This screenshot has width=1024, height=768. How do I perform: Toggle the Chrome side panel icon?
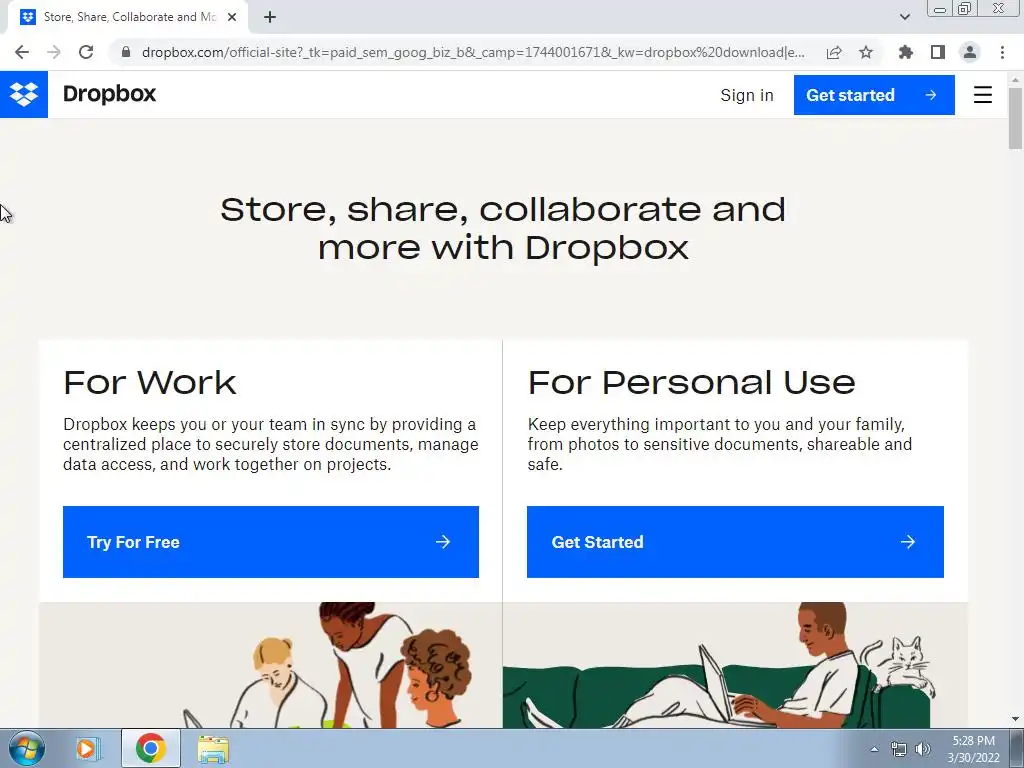coord(938,52)
